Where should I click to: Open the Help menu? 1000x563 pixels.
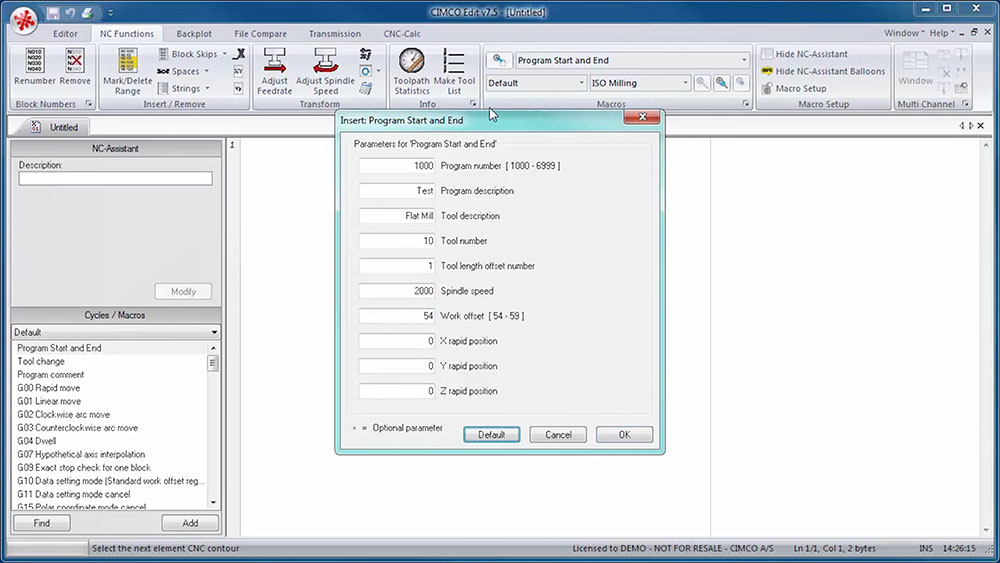click(x=942, y=33)
